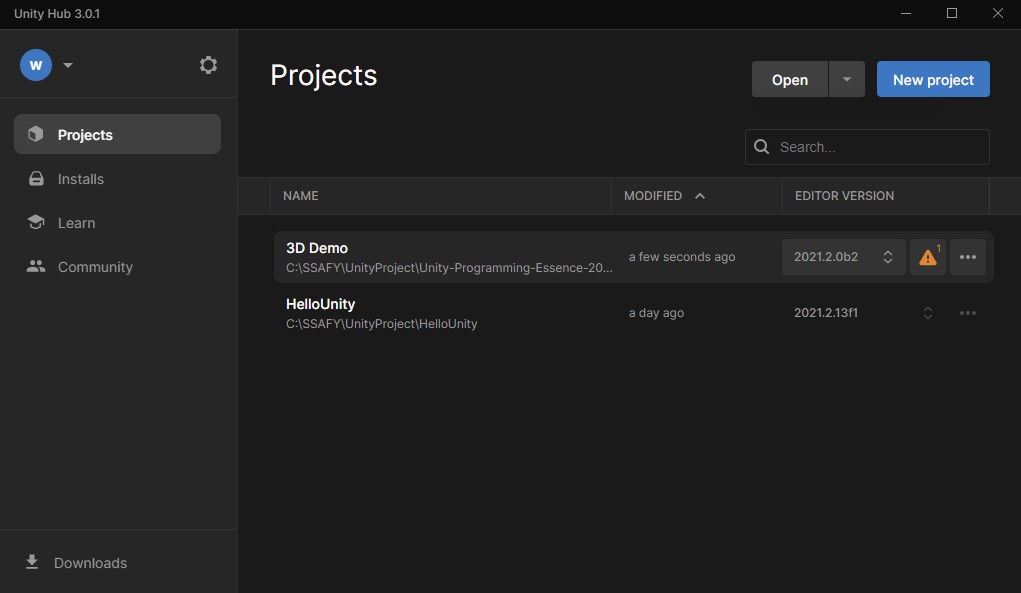Sort projects by NAME column
The height and width of the screenshot is (593, 1021).
301,196
